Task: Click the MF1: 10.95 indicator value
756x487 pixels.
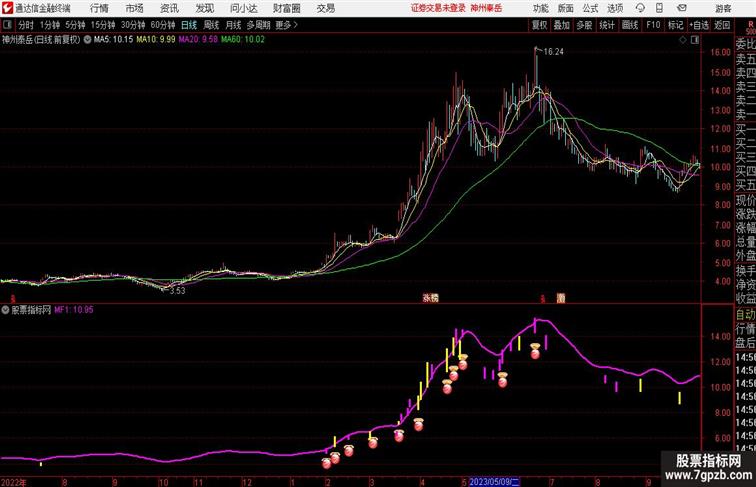Action: click(74, 310)
